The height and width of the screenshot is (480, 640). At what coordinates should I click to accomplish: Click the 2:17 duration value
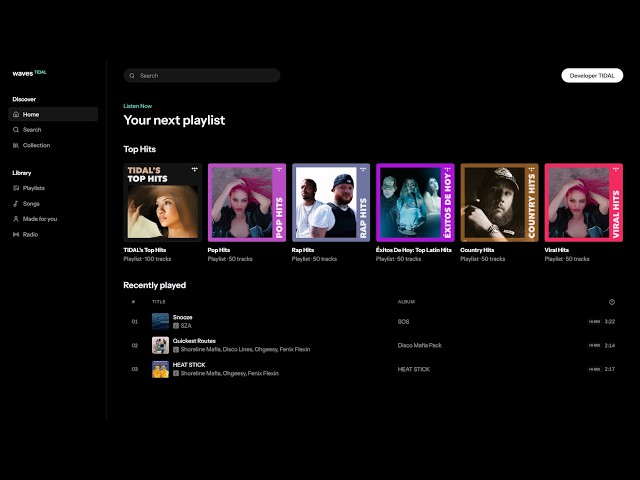coord(609,369)
